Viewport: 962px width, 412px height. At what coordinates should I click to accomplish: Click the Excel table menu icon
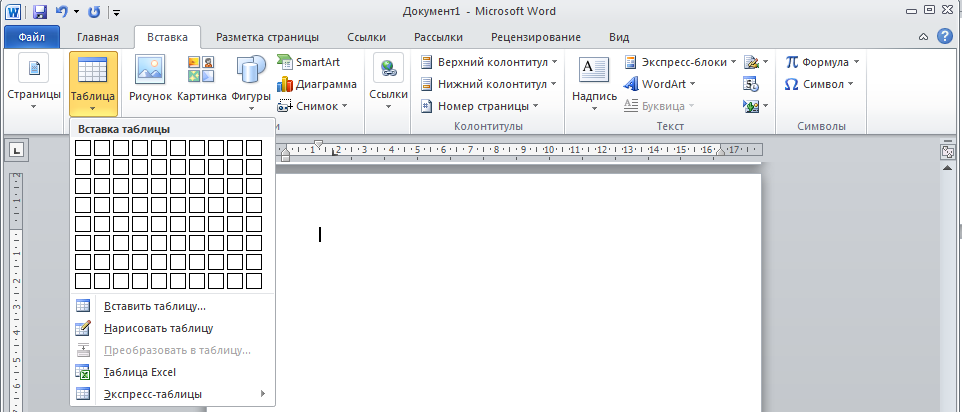point(83,372)
